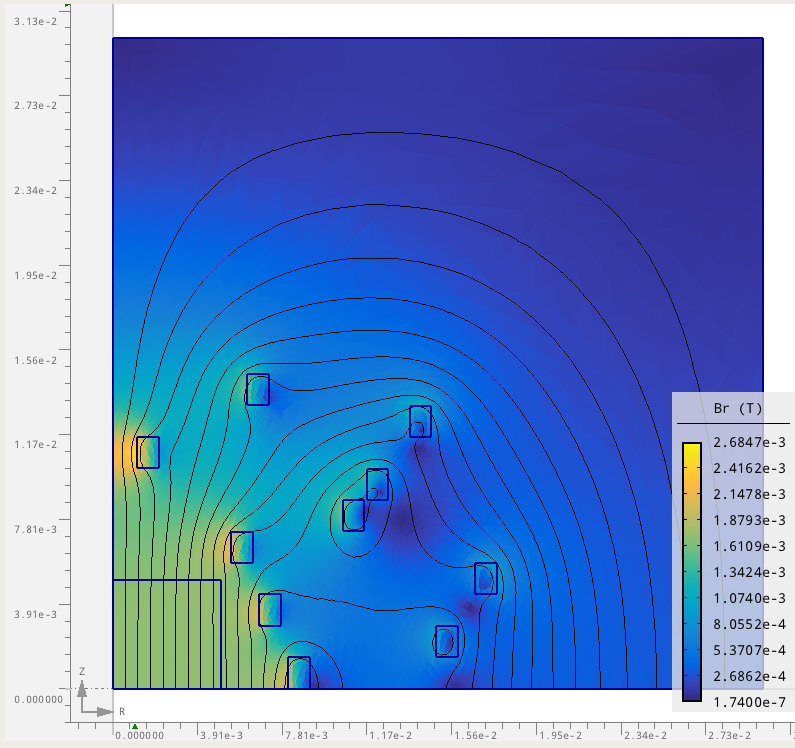
Task: Click the 3.91e-3 tick label on vertical ruler
Action: (x=35, y=615)
